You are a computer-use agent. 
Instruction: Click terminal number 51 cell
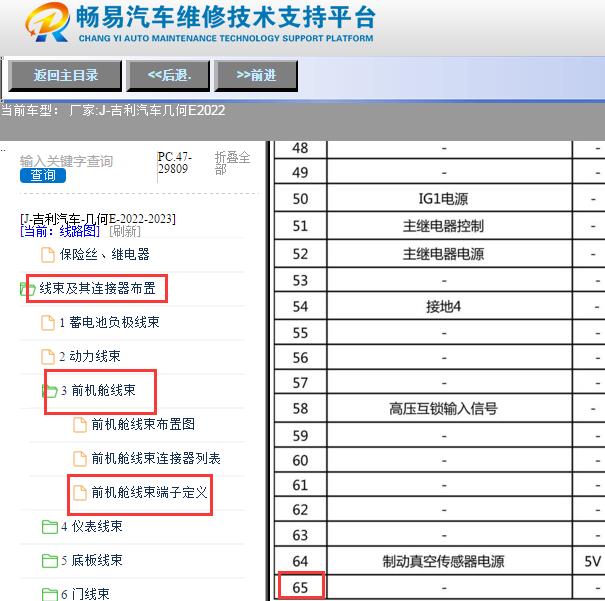(300, 226)
